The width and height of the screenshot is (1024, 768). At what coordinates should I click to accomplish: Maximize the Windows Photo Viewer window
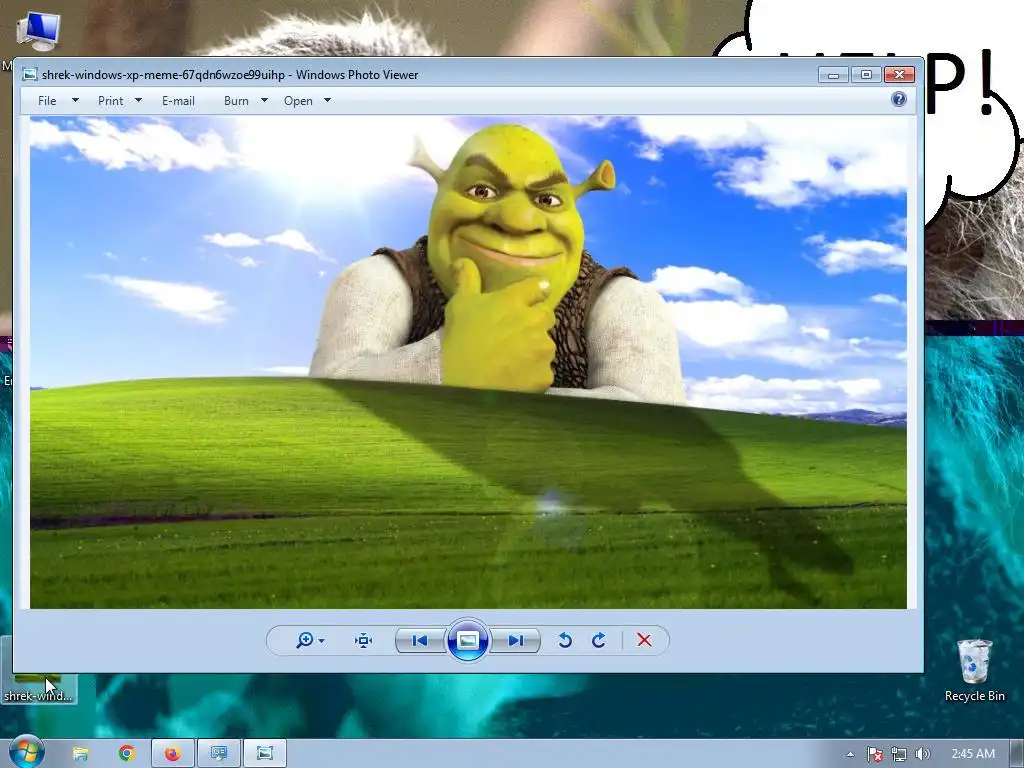click(x=866, y=75)
